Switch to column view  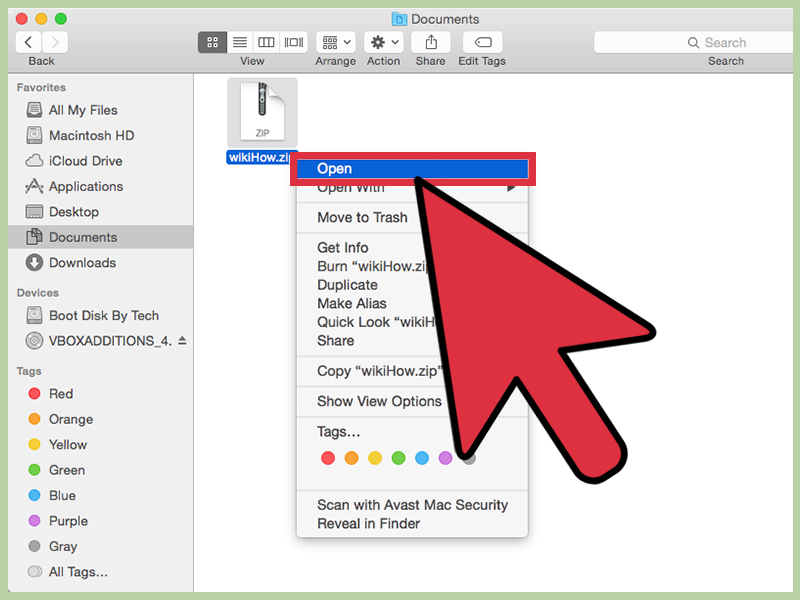tap(266, 42)
